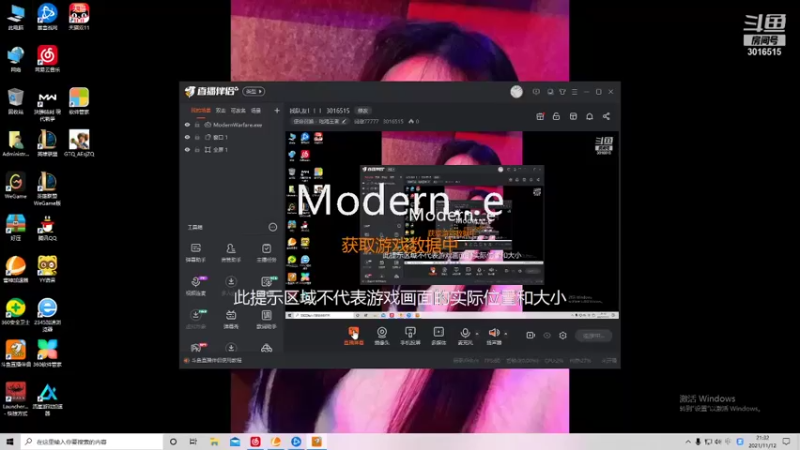Add a new scene with plus icon
Image resolution: width=800 pixels, height=450 pixels.
pyautogui.click(x=277, y=110)
